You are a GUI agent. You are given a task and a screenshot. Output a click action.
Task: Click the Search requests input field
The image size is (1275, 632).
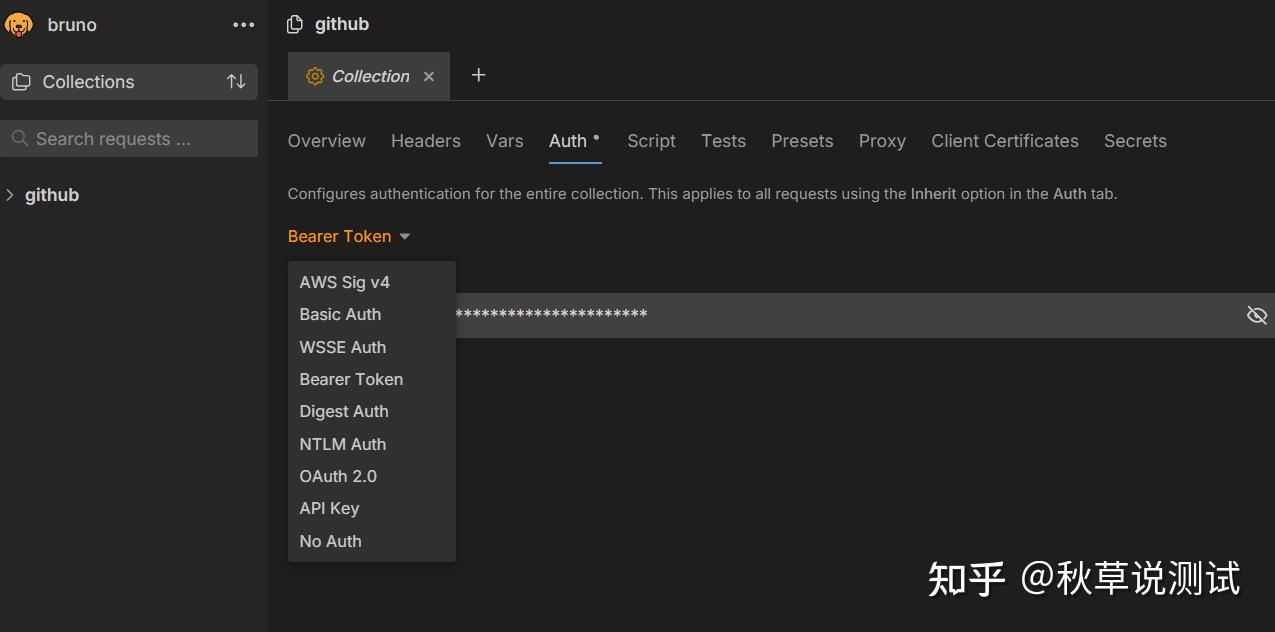click(129, 139)
